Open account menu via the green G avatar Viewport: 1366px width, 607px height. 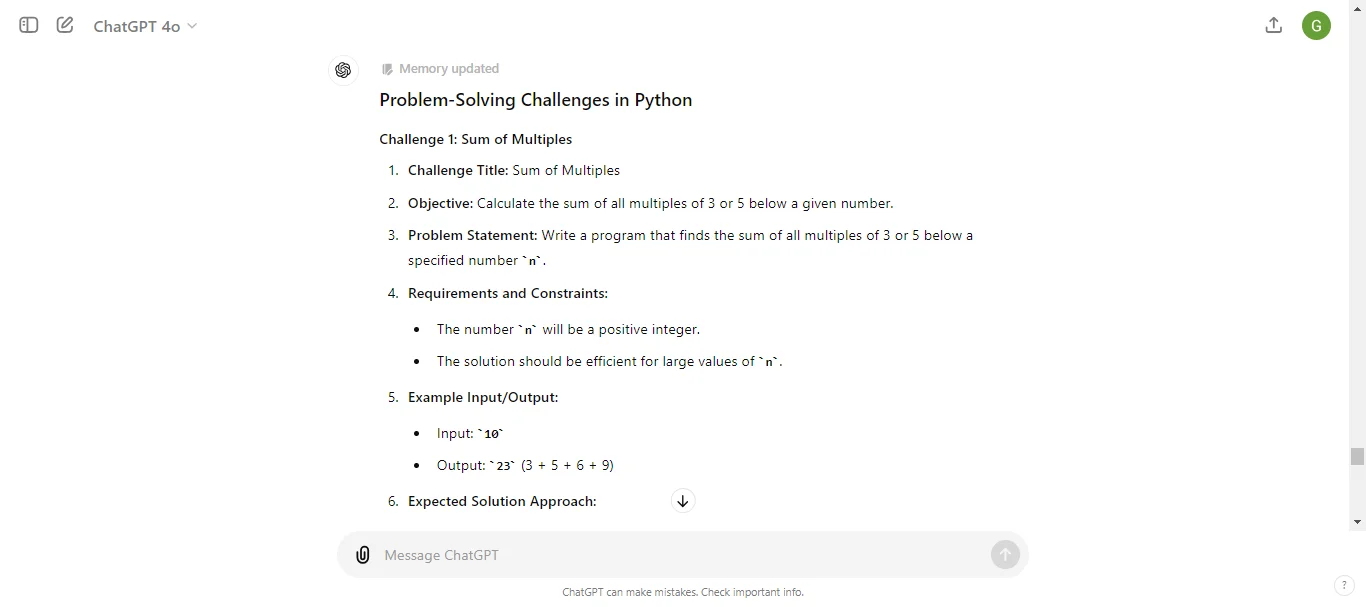(x=1316, y=25)
